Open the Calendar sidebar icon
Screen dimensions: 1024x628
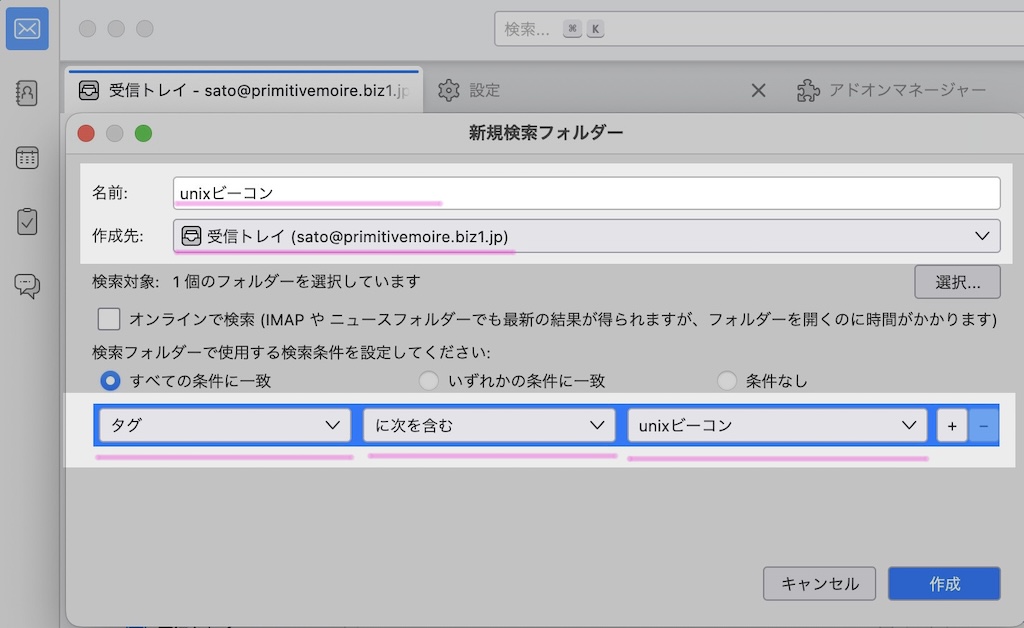click(x=27, y=157)
